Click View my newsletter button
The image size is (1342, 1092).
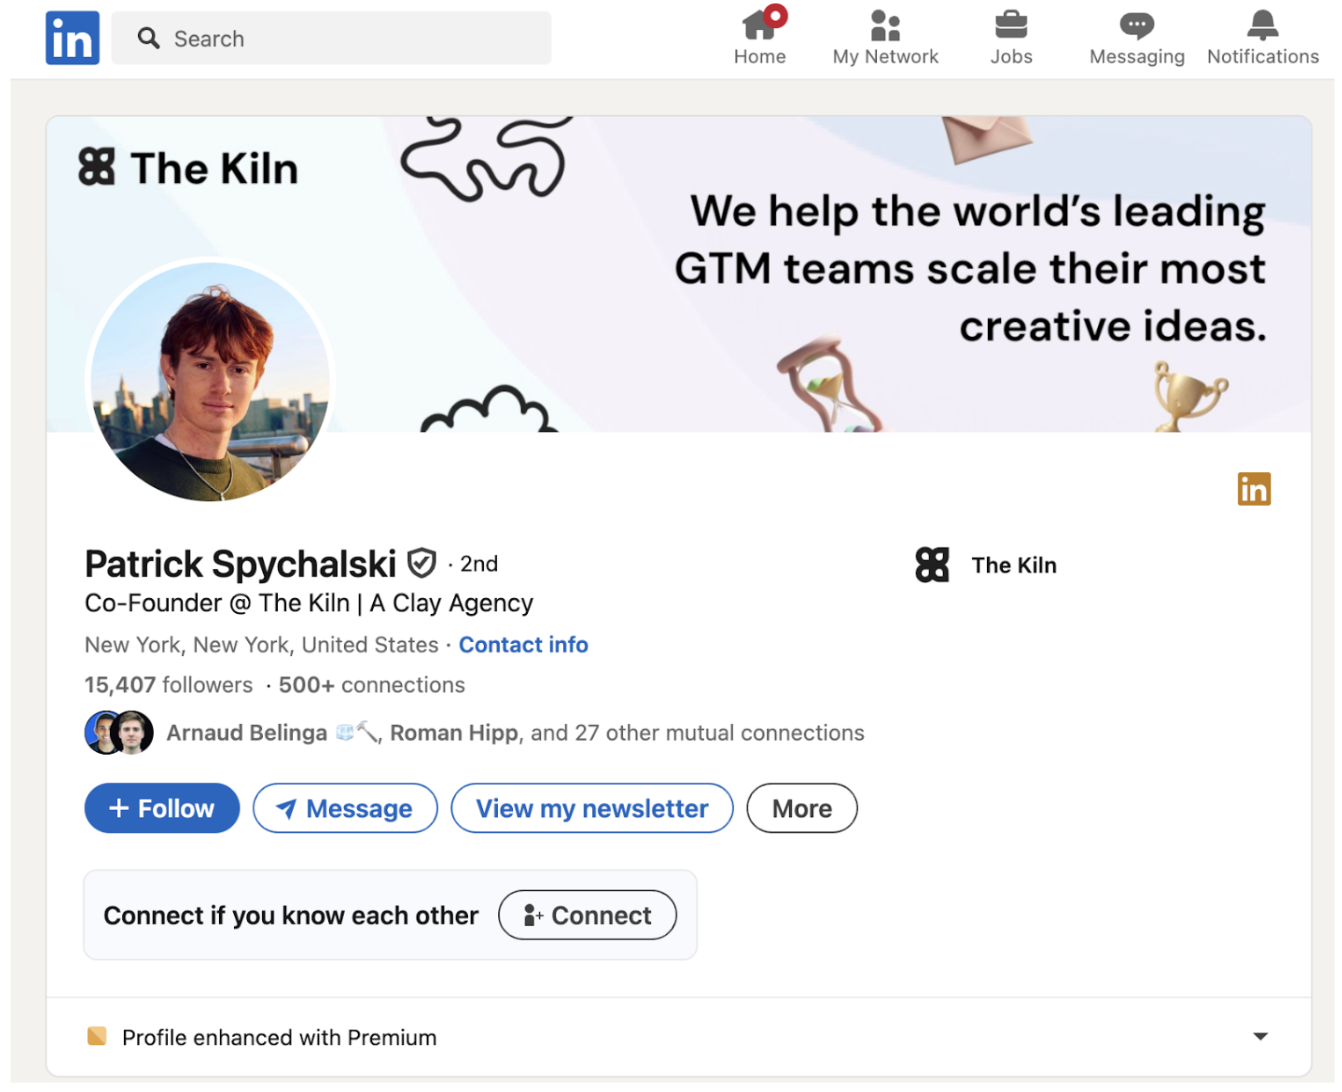[592, 808]
